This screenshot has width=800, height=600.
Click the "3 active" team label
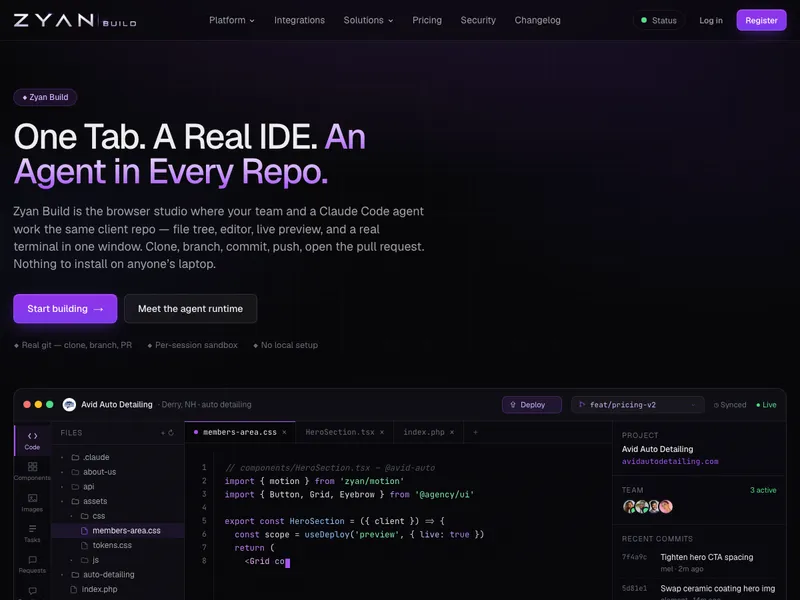coord(763,490)
